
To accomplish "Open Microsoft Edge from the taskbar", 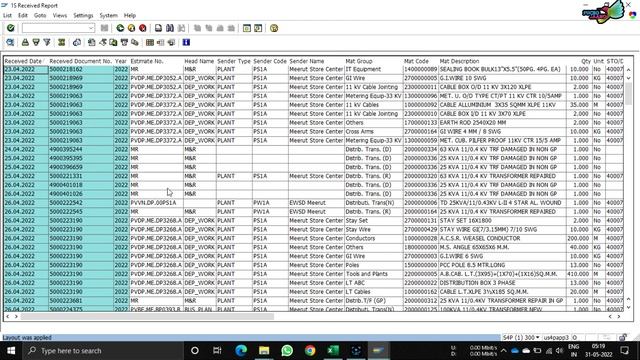I will pos(241,351).
